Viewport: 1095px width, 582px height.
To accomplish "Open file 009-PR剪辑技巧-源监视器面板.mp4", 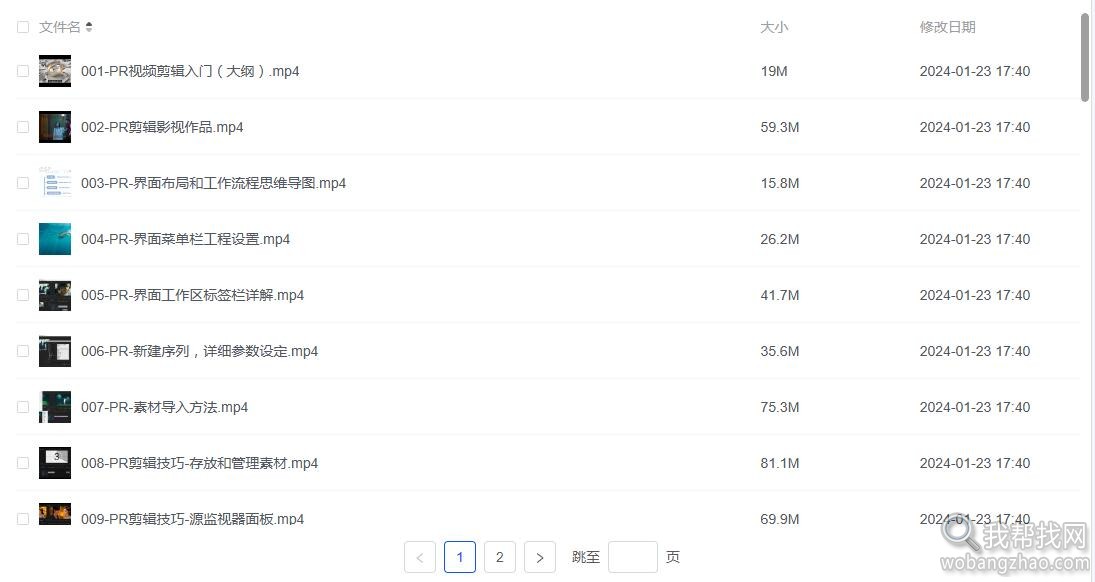I will coord(192,519).
